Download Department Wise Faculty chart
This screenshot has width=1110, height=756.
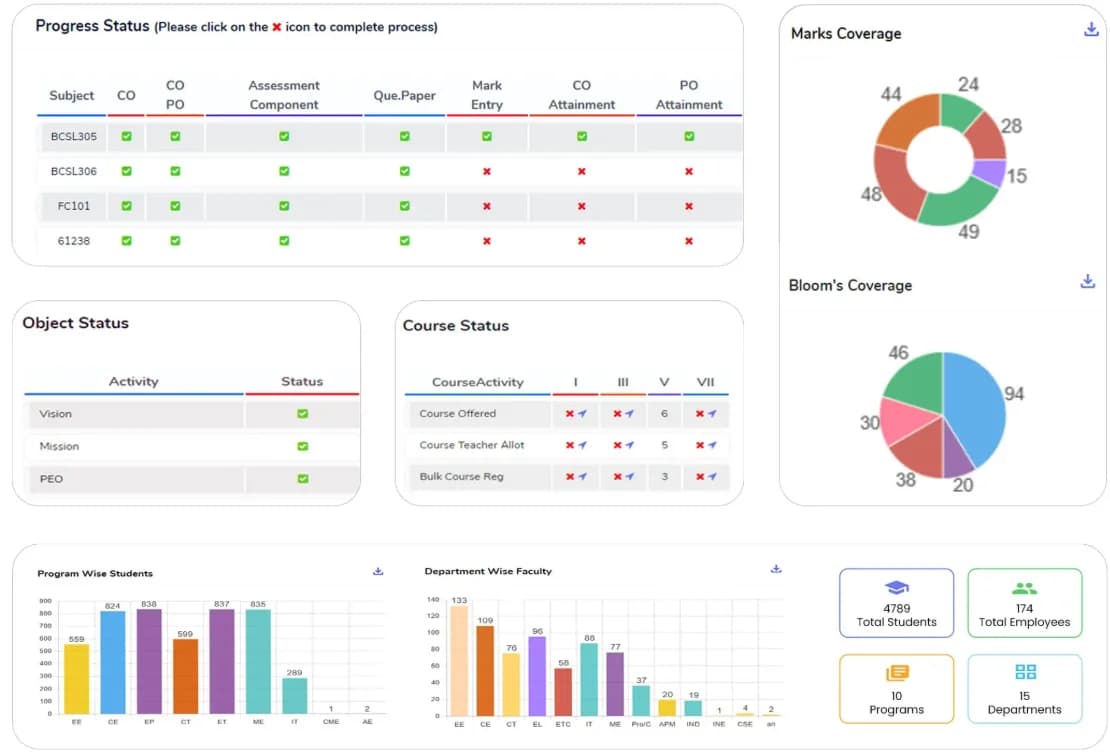776,568
